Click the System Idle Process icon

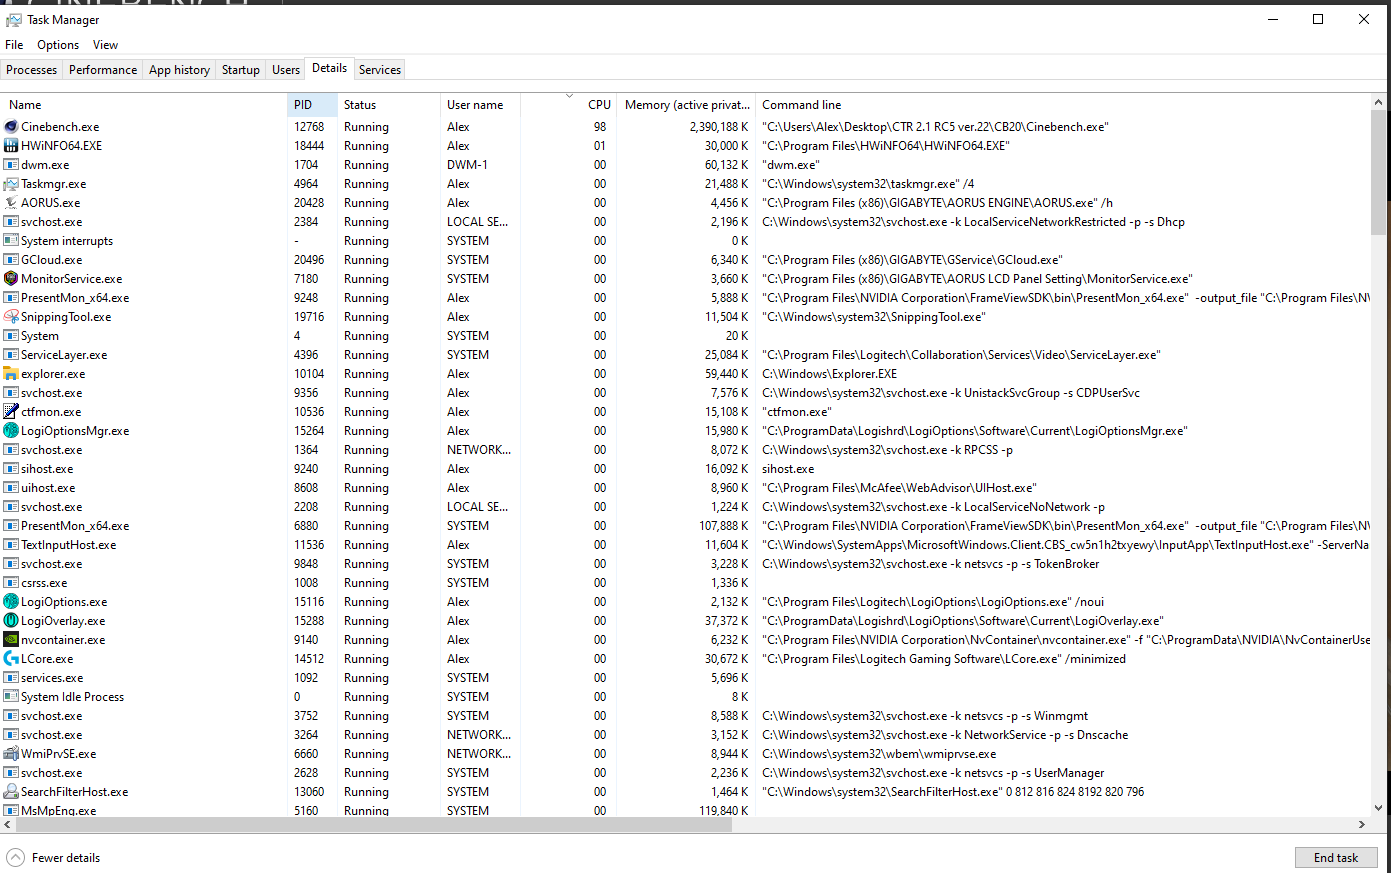[11, 697]
